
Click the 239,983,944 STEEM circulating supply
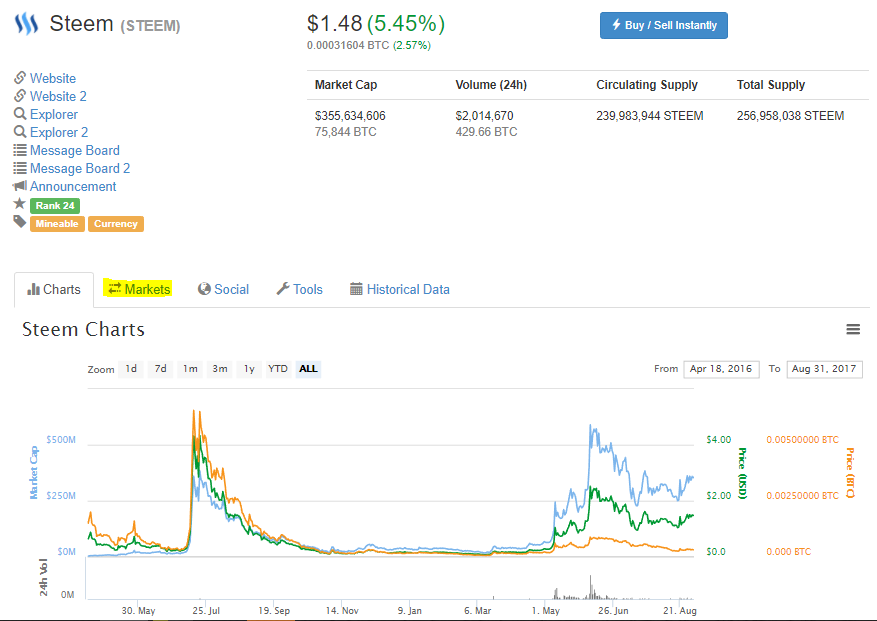(x=650, y=116)
